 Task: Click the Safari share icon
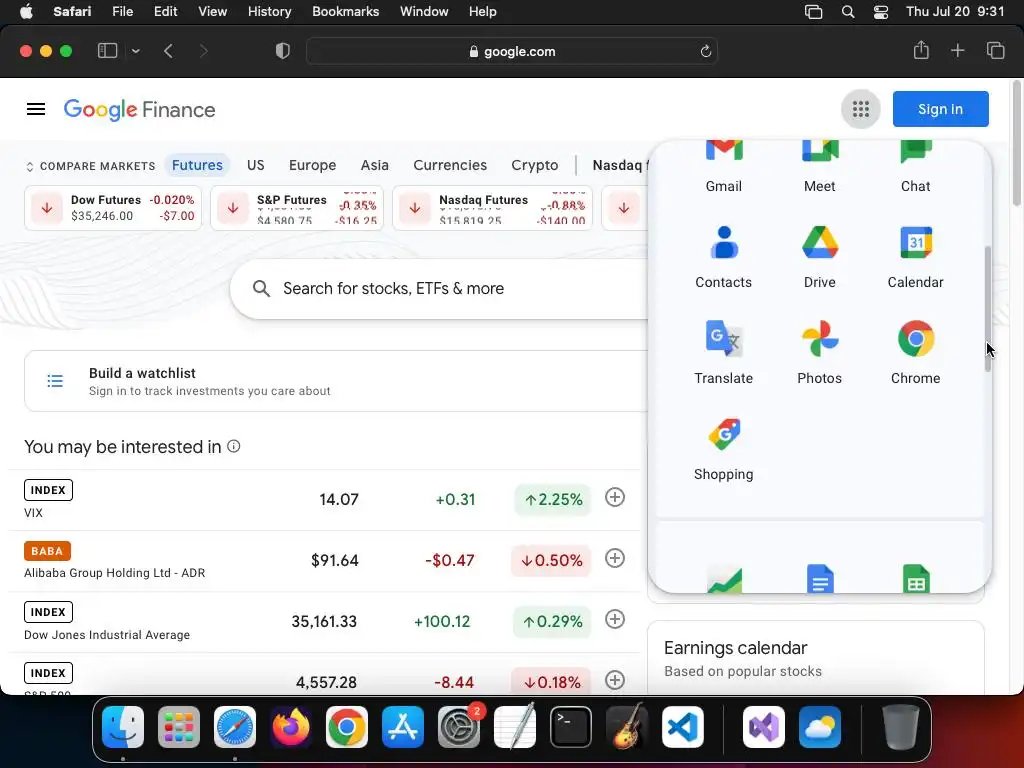click(921, 50)
